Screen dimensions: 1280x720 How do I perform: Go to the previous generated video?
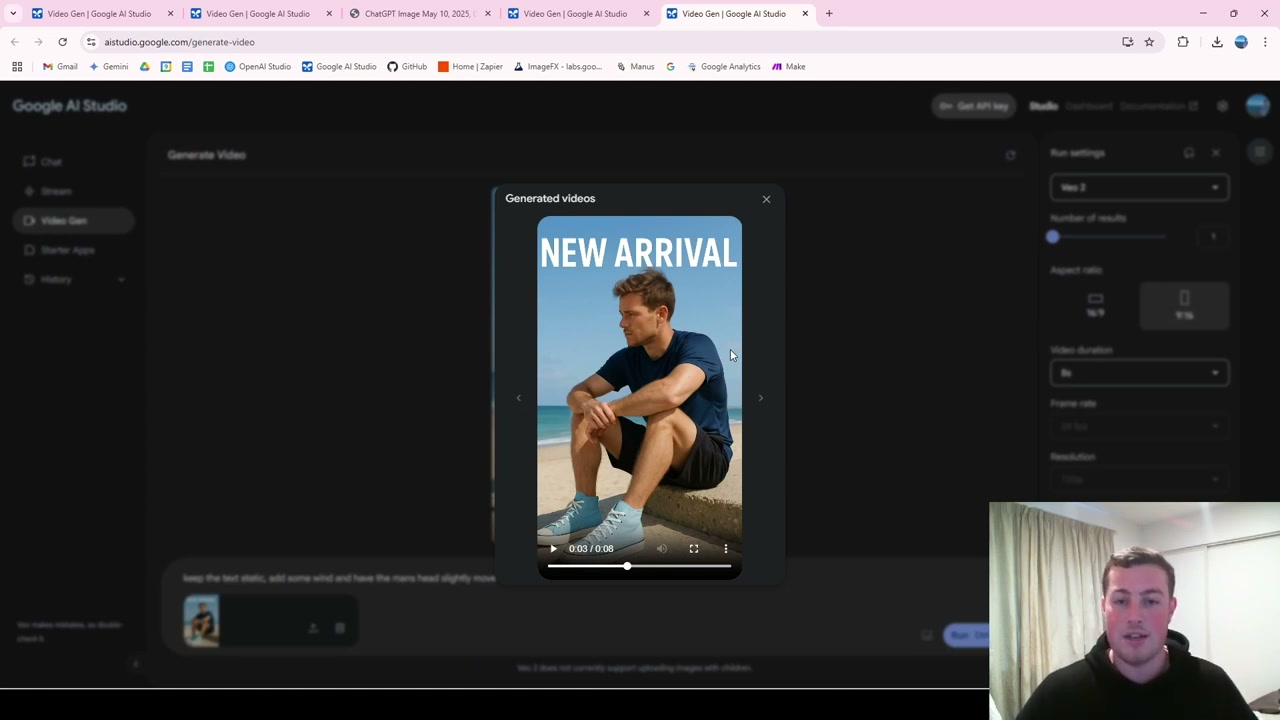click(518, 398)
